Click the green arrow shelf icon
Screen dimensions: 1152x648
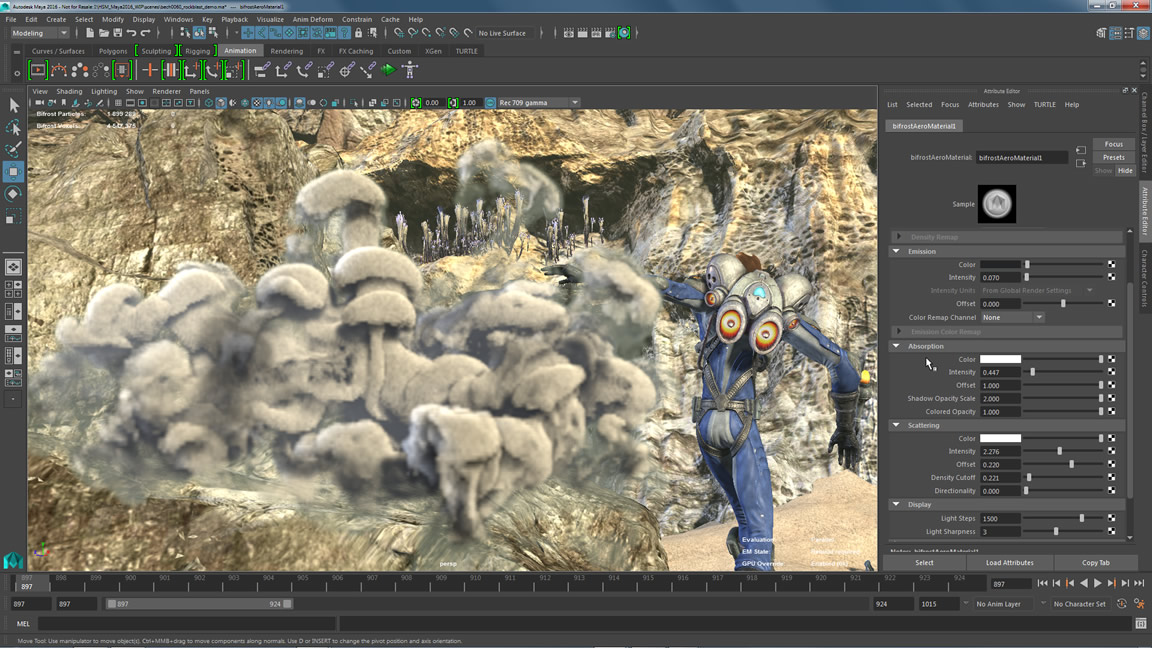389,70
